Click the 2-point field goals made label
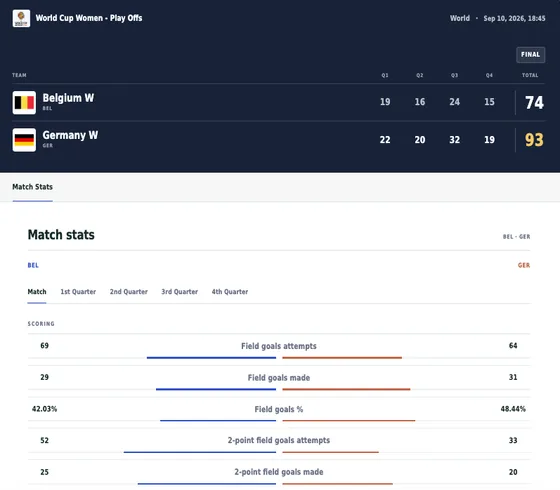 [x=279, y=472]
